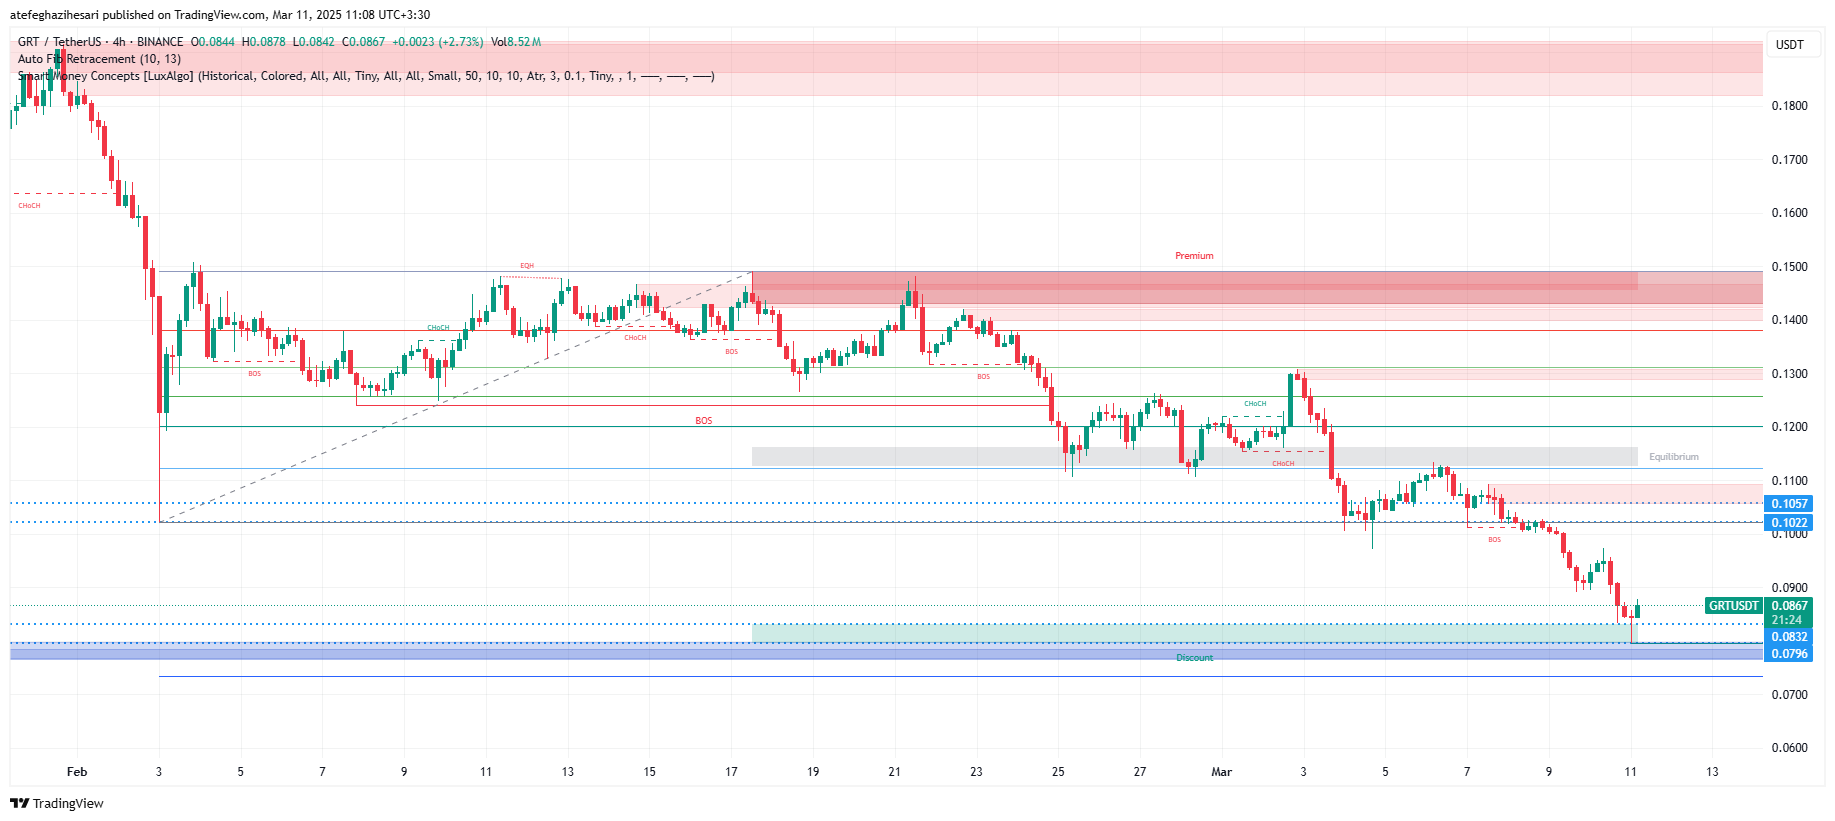This screenshot has height=821, width=1835.
Task: Click the 15 date on the time axis
Action: [649, 772]
